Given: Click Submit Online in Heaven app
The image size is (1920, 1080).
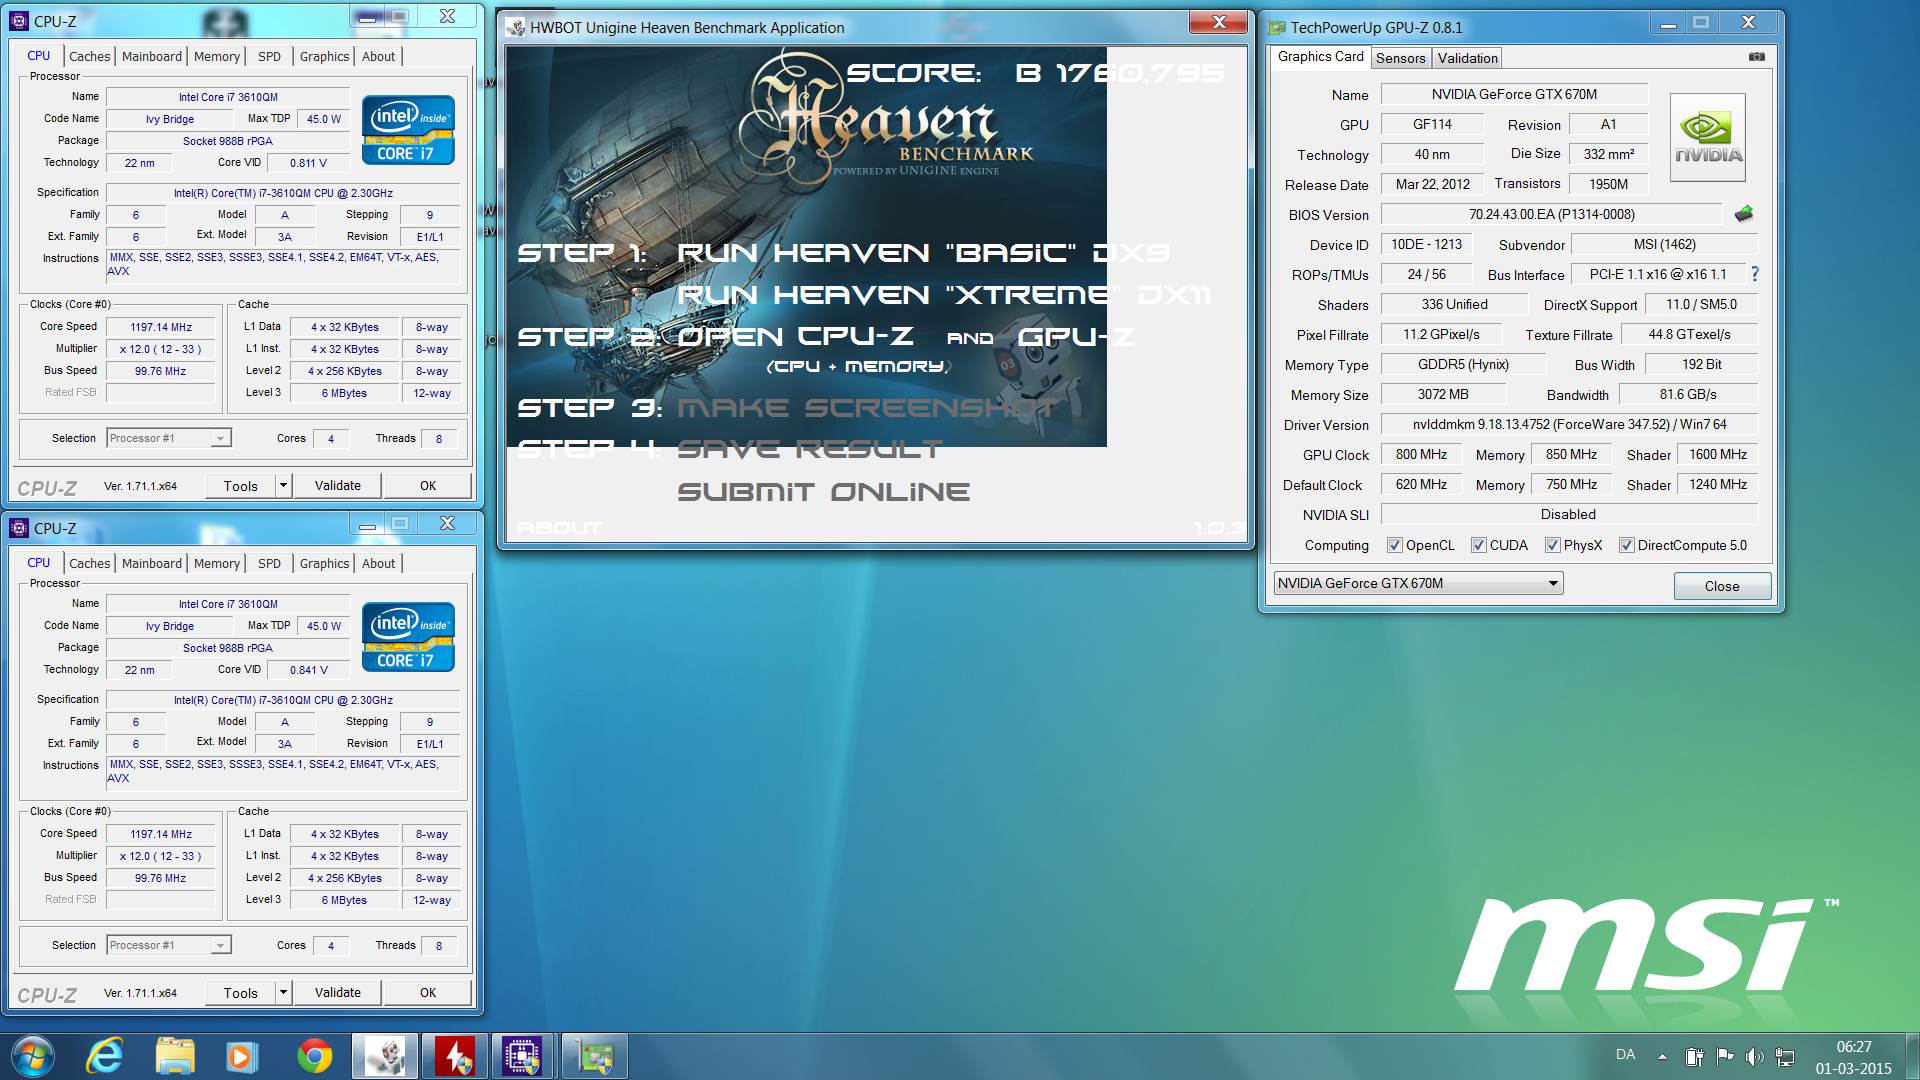Looking at the screenshot, I should pos(823,492).
